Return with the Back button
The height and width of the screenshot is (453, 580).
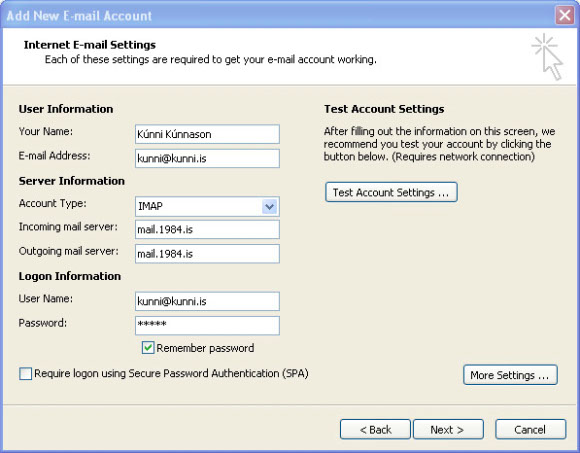pos(375,429)
